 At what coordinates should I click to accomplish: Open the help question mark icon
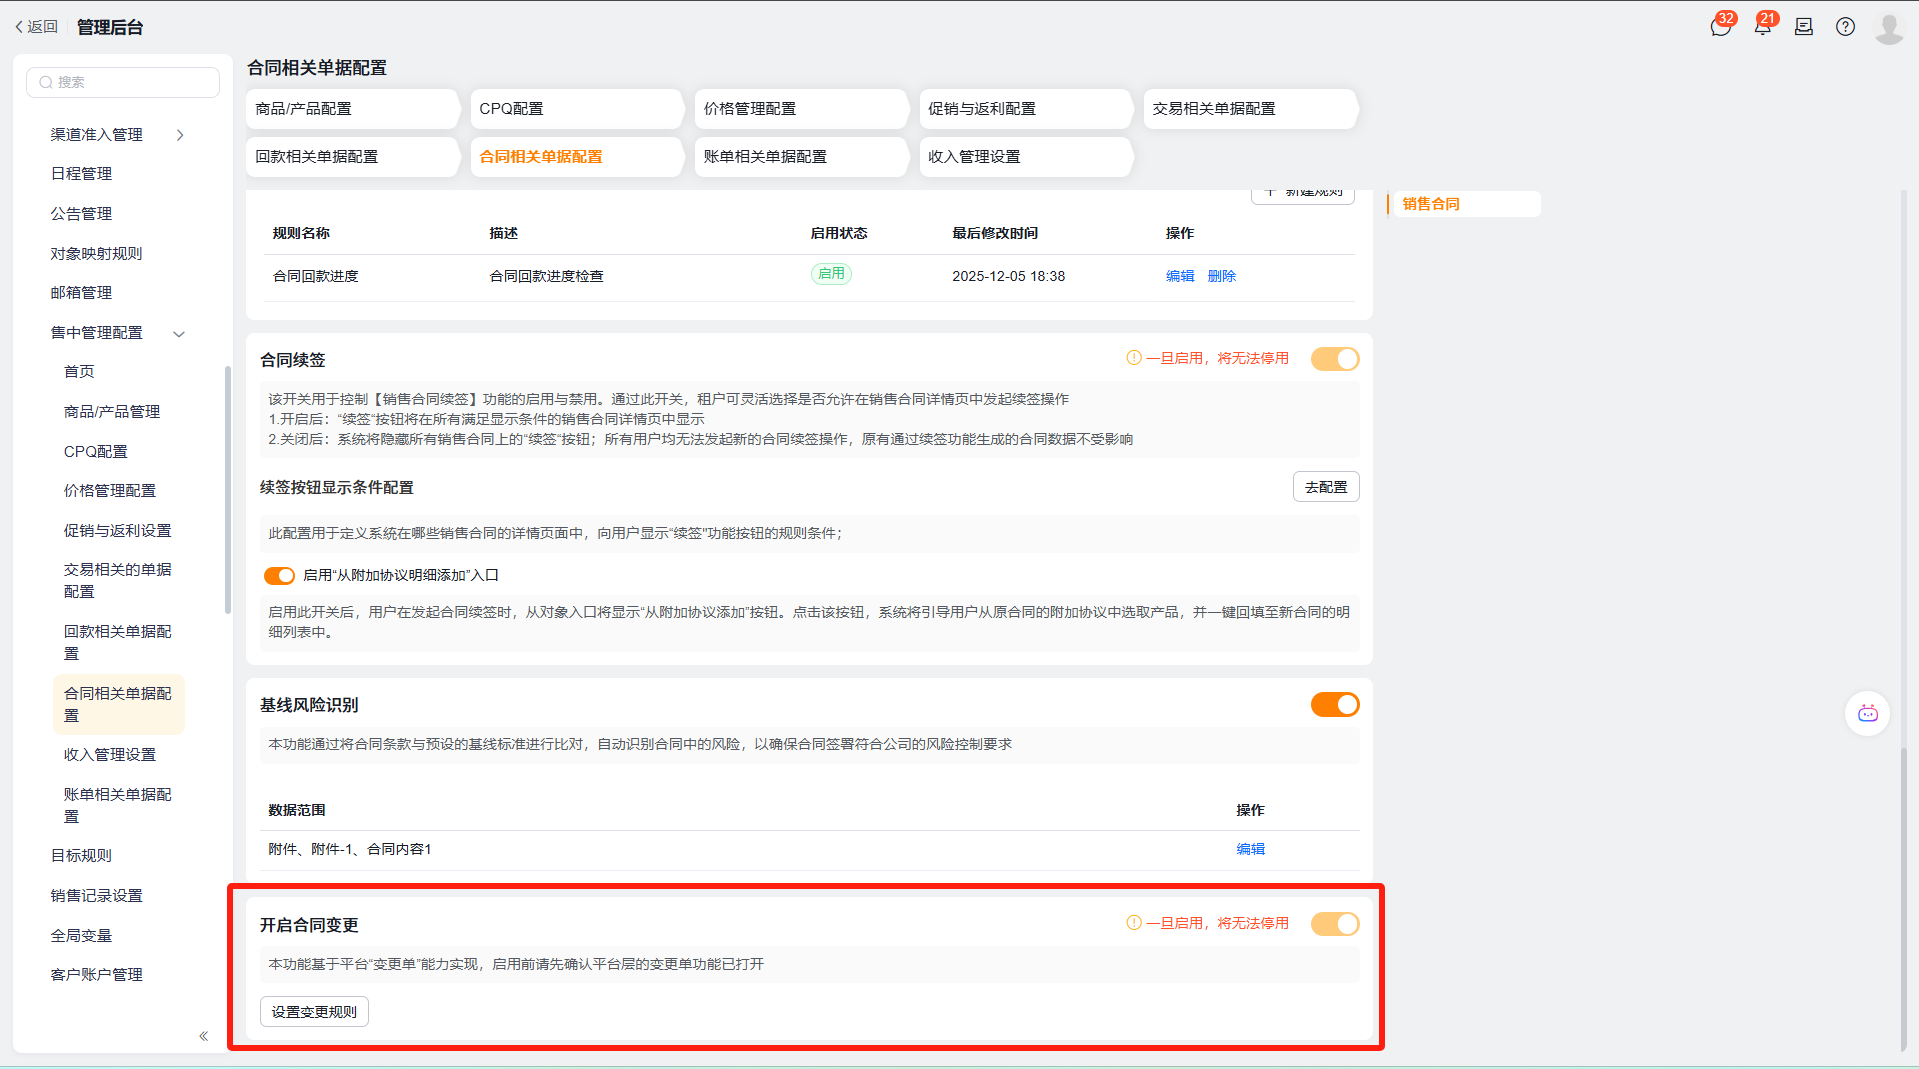1845,27
